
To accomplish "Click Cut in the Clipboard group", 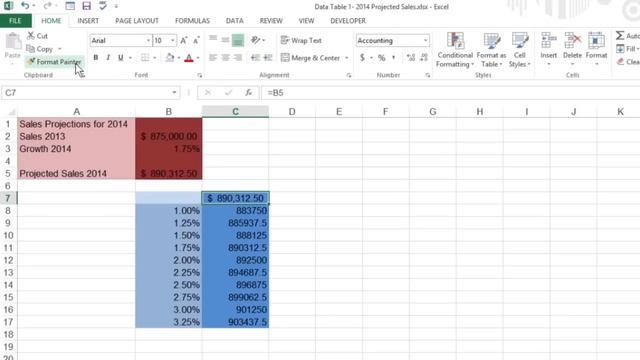I will coord(38,36).
